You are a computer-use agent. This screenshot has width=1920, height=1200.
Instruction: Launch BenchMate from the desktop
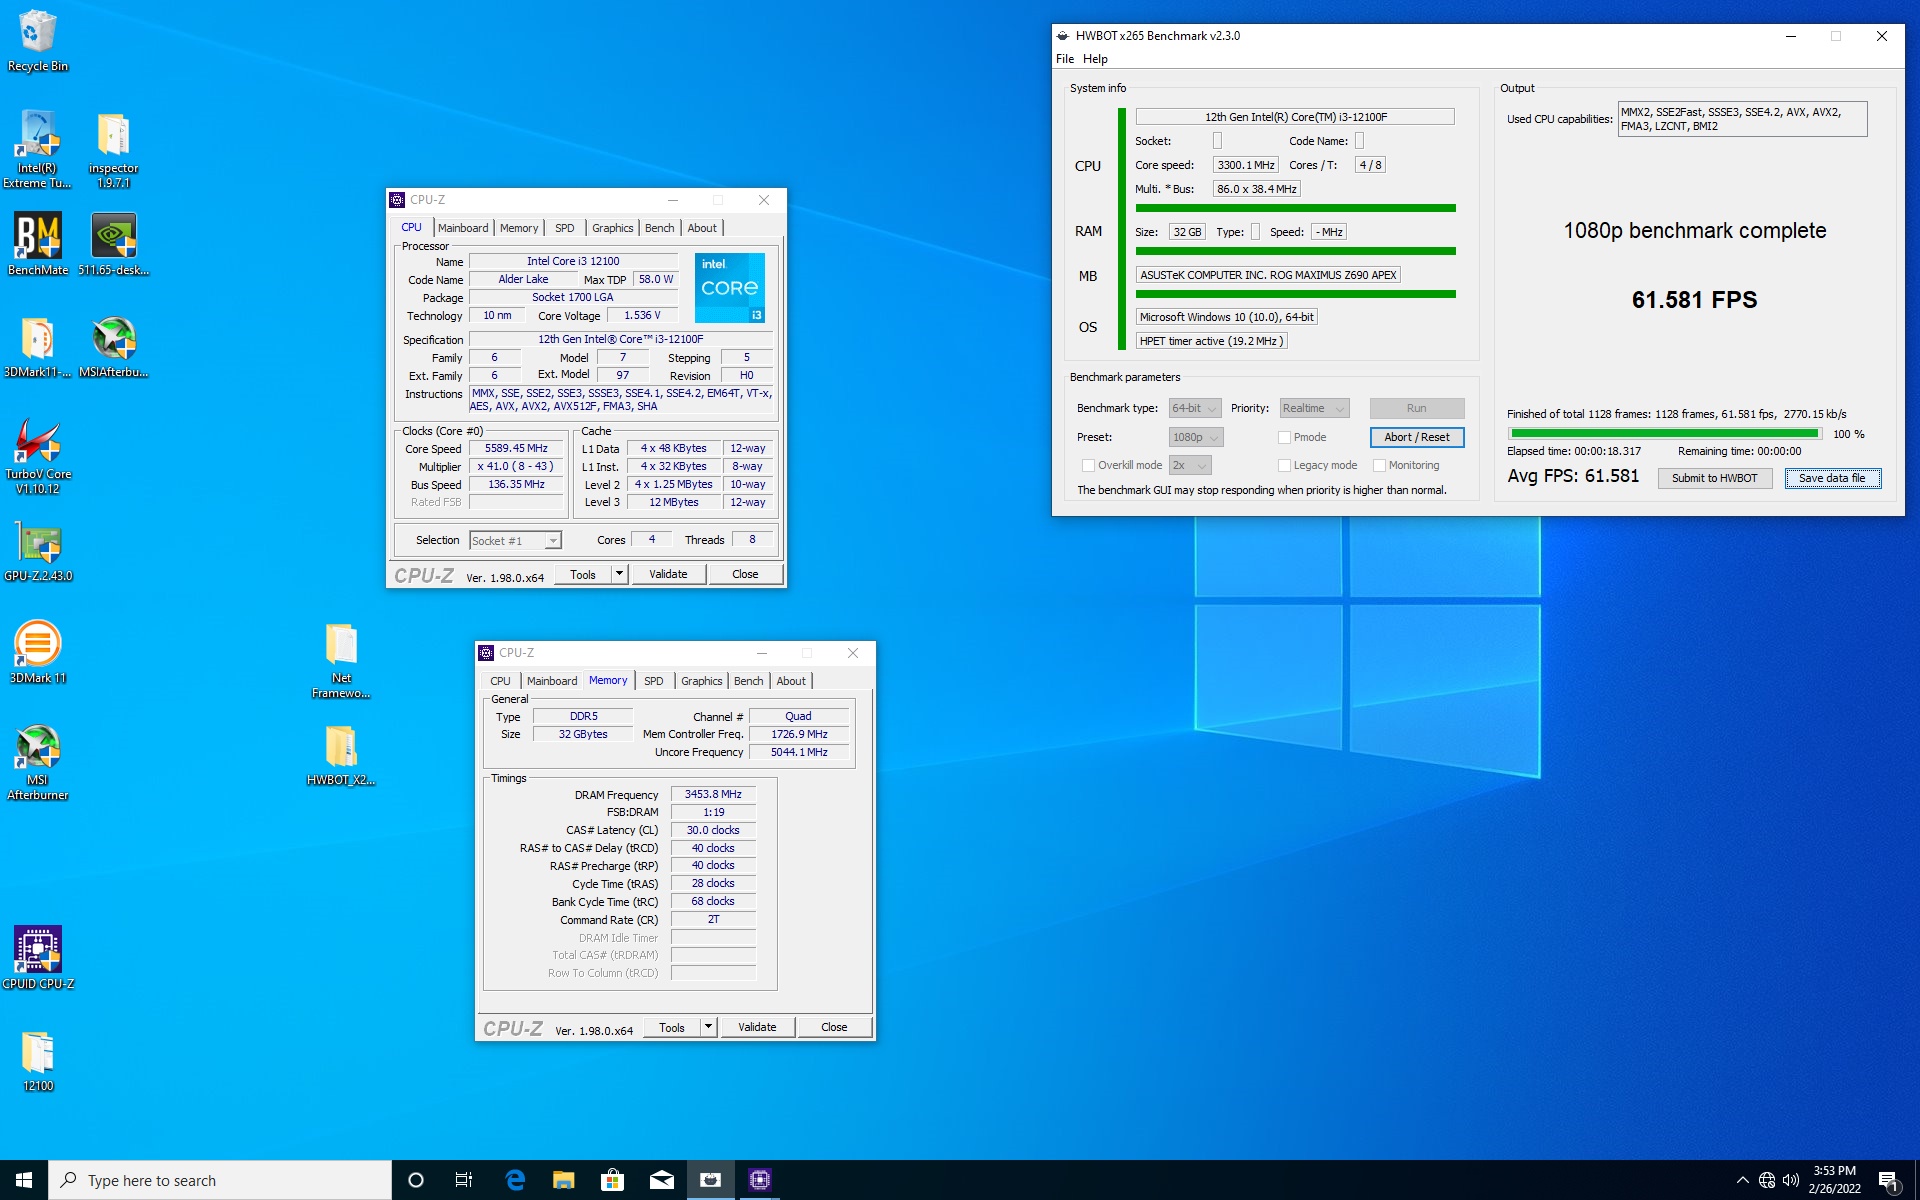pos(38,244)
